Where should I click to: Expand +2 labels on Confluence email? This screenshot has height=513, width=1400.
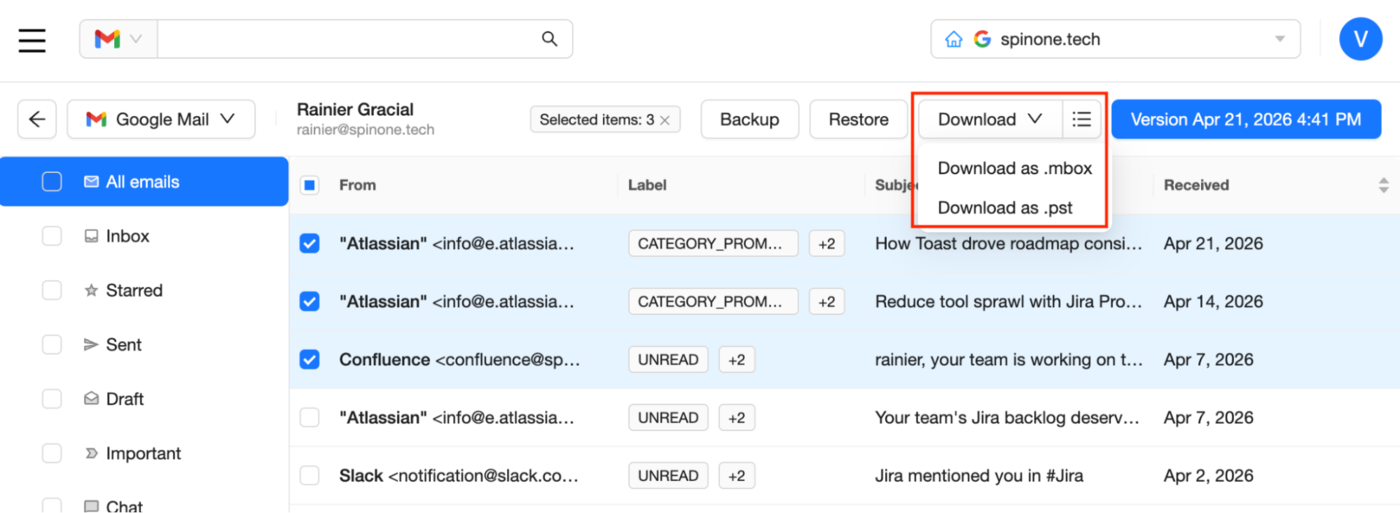tap(737, 359)
